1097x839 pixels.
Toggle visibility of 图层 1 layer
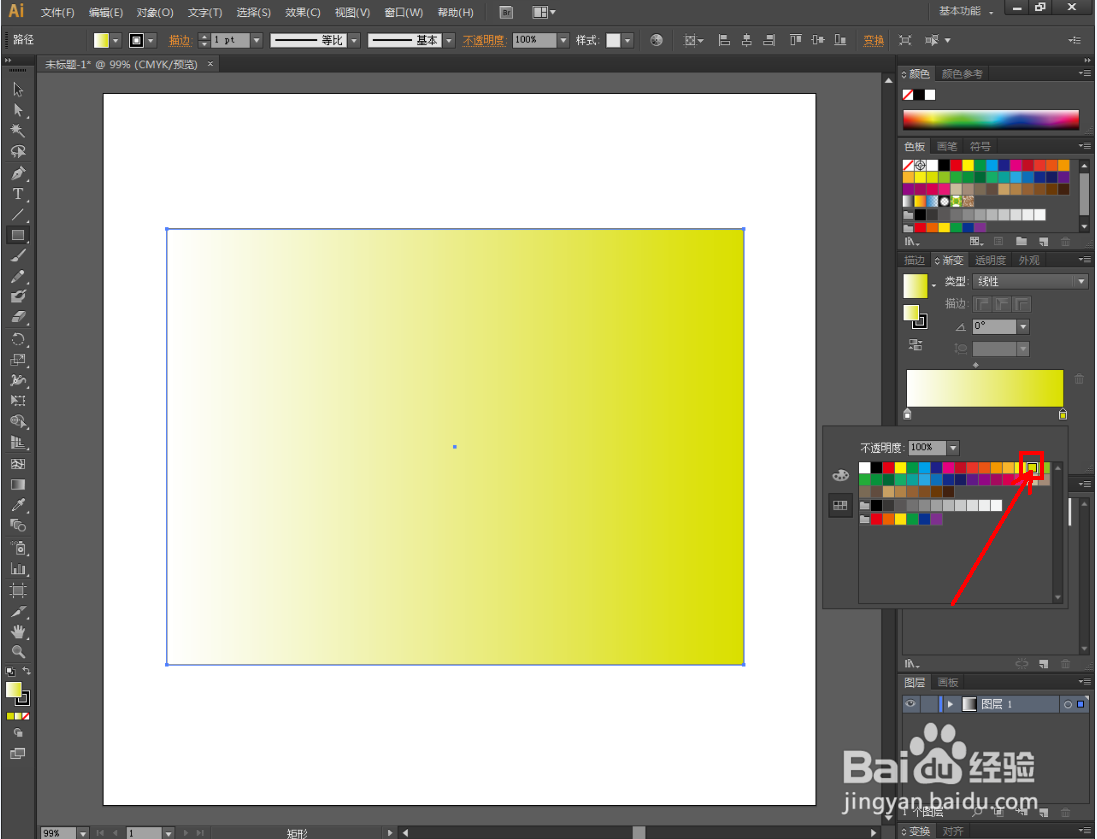coord(910,704)
